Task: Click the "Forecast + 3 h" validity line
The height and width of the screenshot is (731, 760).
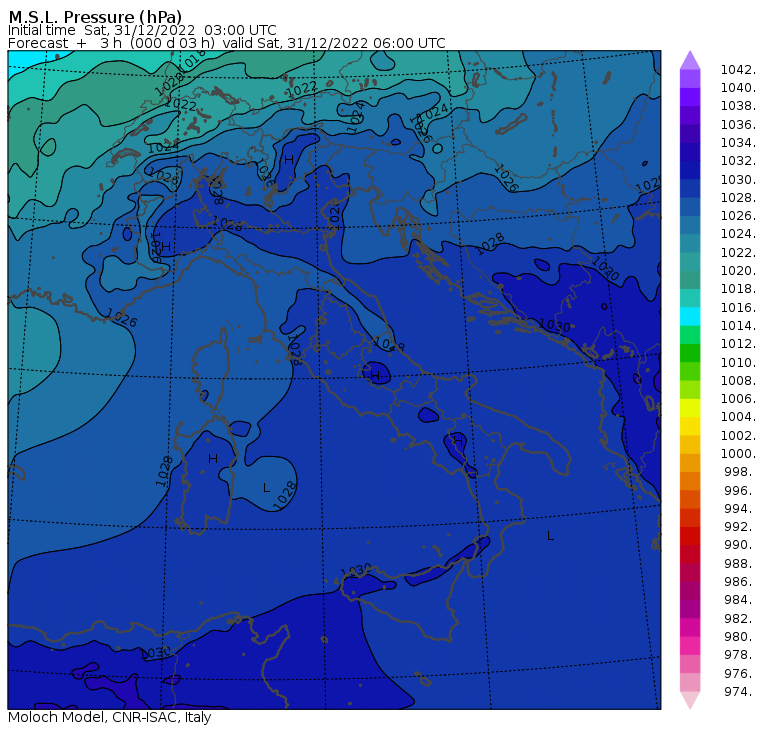Action: click(226, 43)
